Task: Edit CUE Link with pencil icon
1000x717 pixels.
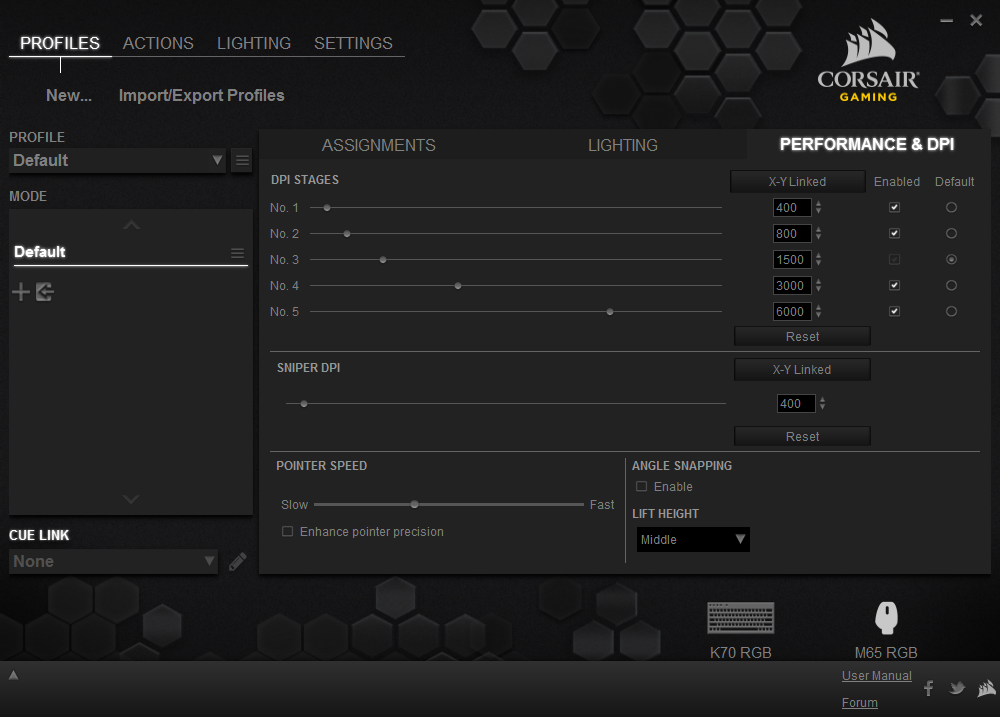Action: click(237, 562)
